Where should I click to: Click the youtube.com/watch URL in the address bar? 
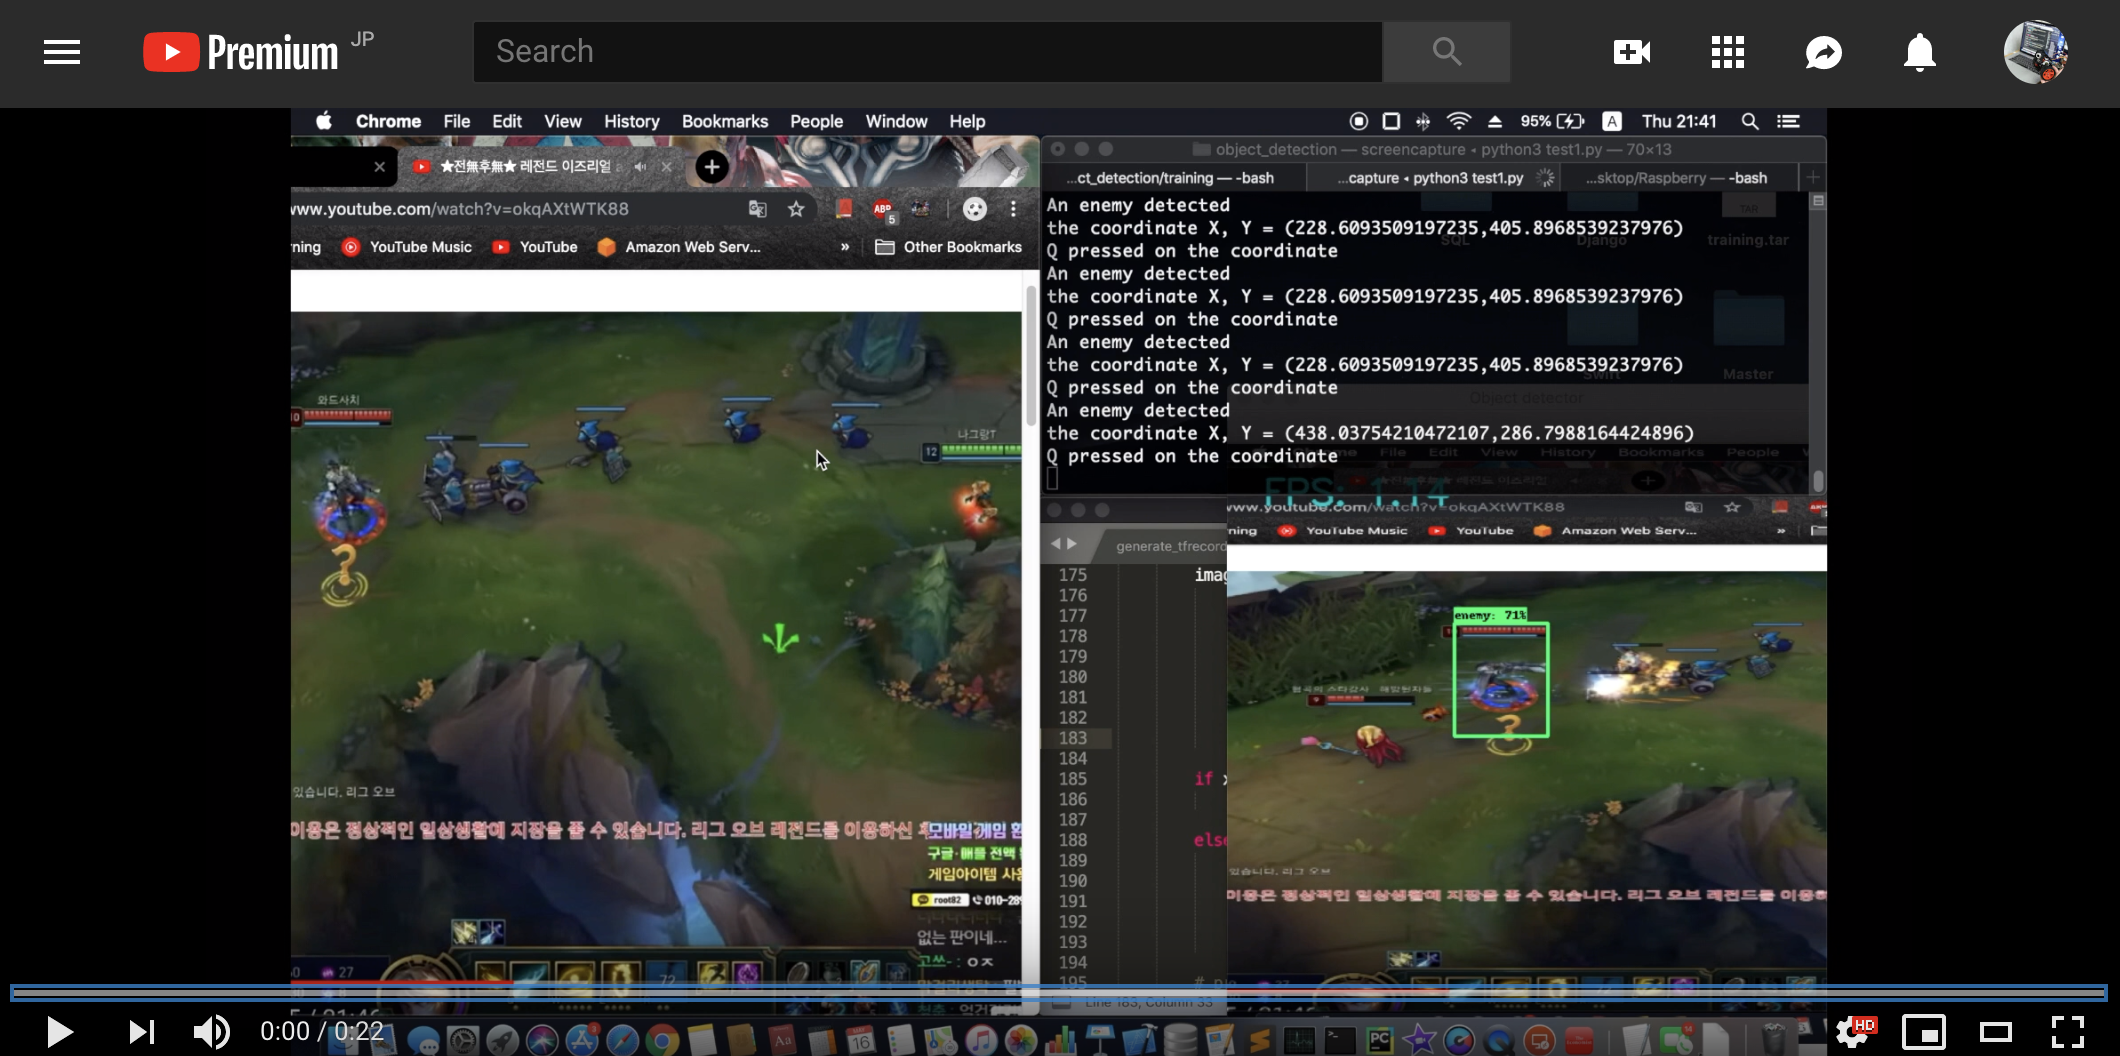point(460,209)
